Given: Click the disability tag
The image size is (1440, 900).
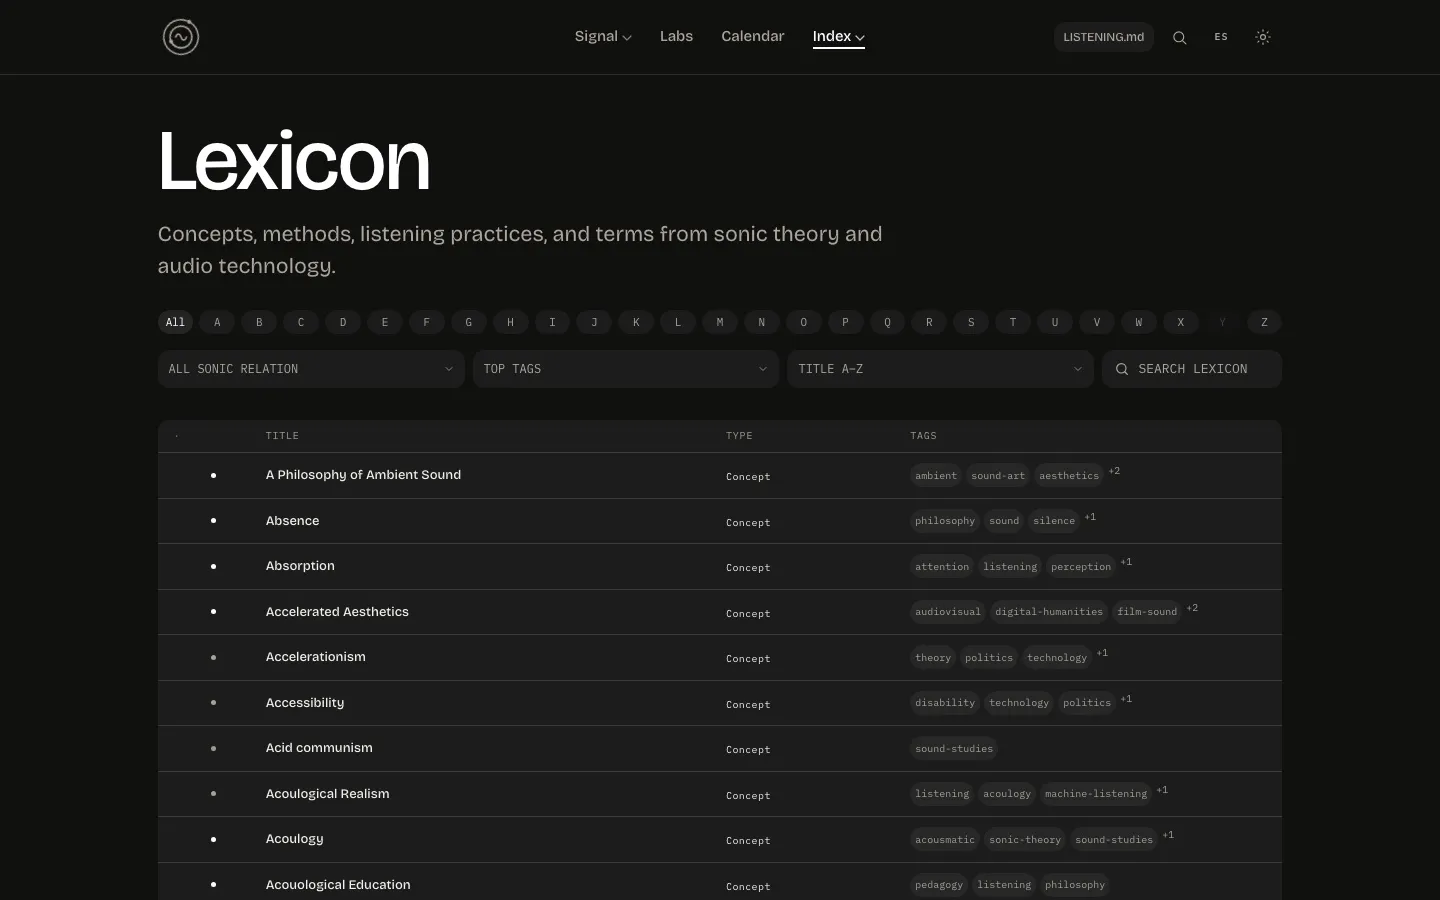Looking at the screenshot, I should [945, 703].
